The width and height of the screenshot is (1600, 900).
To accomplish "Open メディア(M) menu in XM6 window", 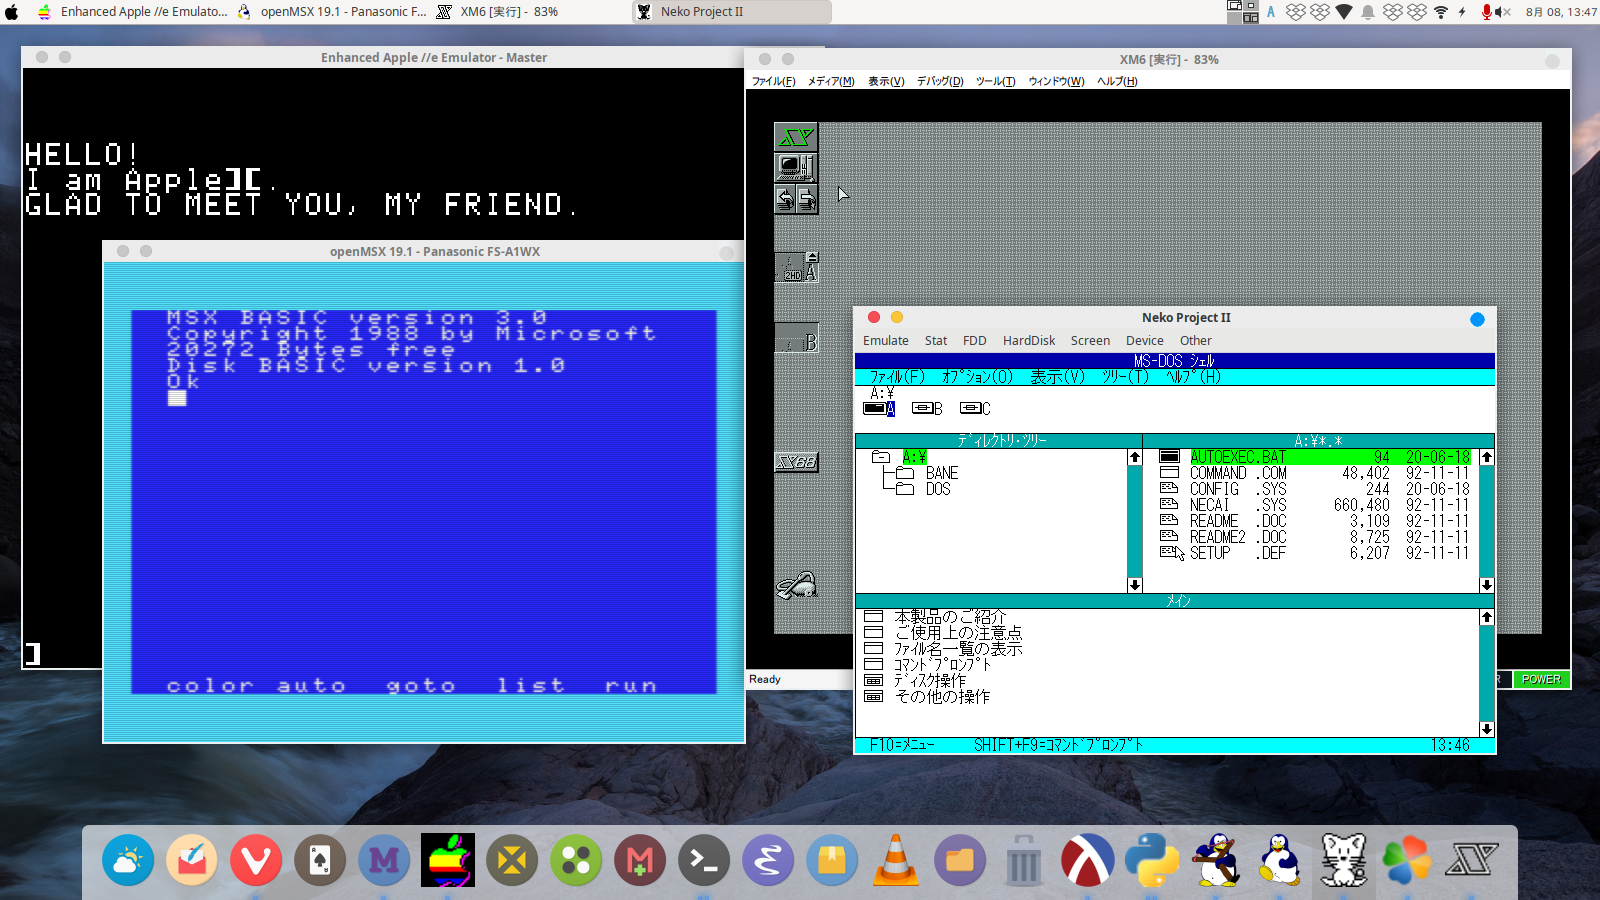I will [x=831, y=82].
